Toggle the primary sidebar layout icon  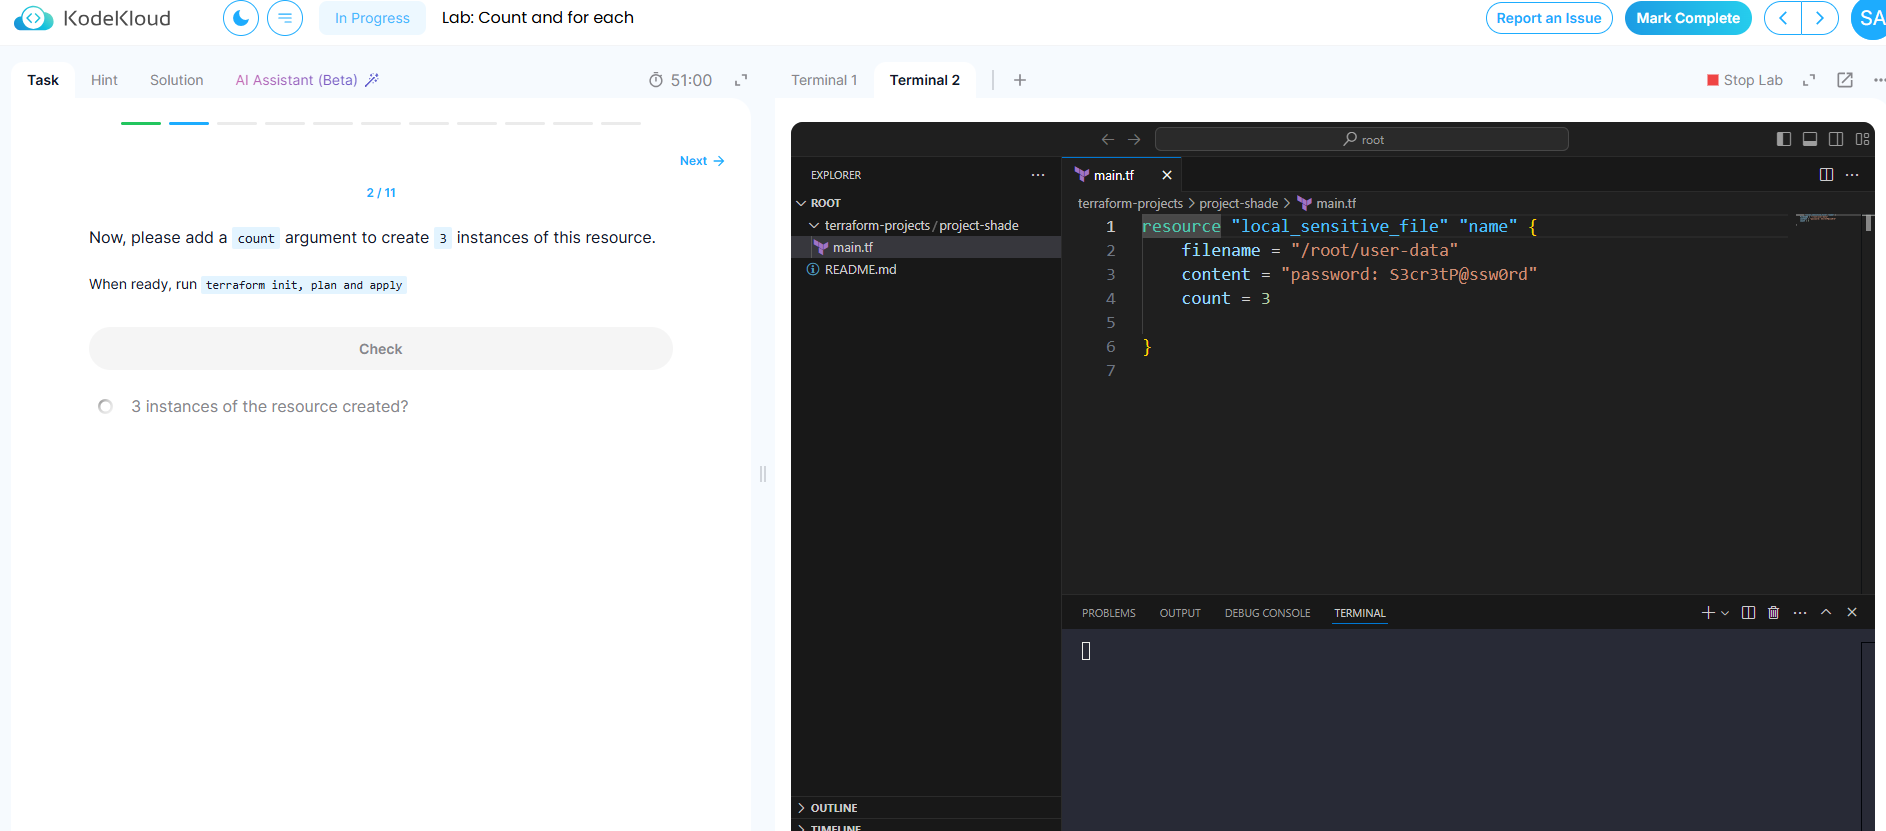pyautogui.click(x=1784, y=139)
